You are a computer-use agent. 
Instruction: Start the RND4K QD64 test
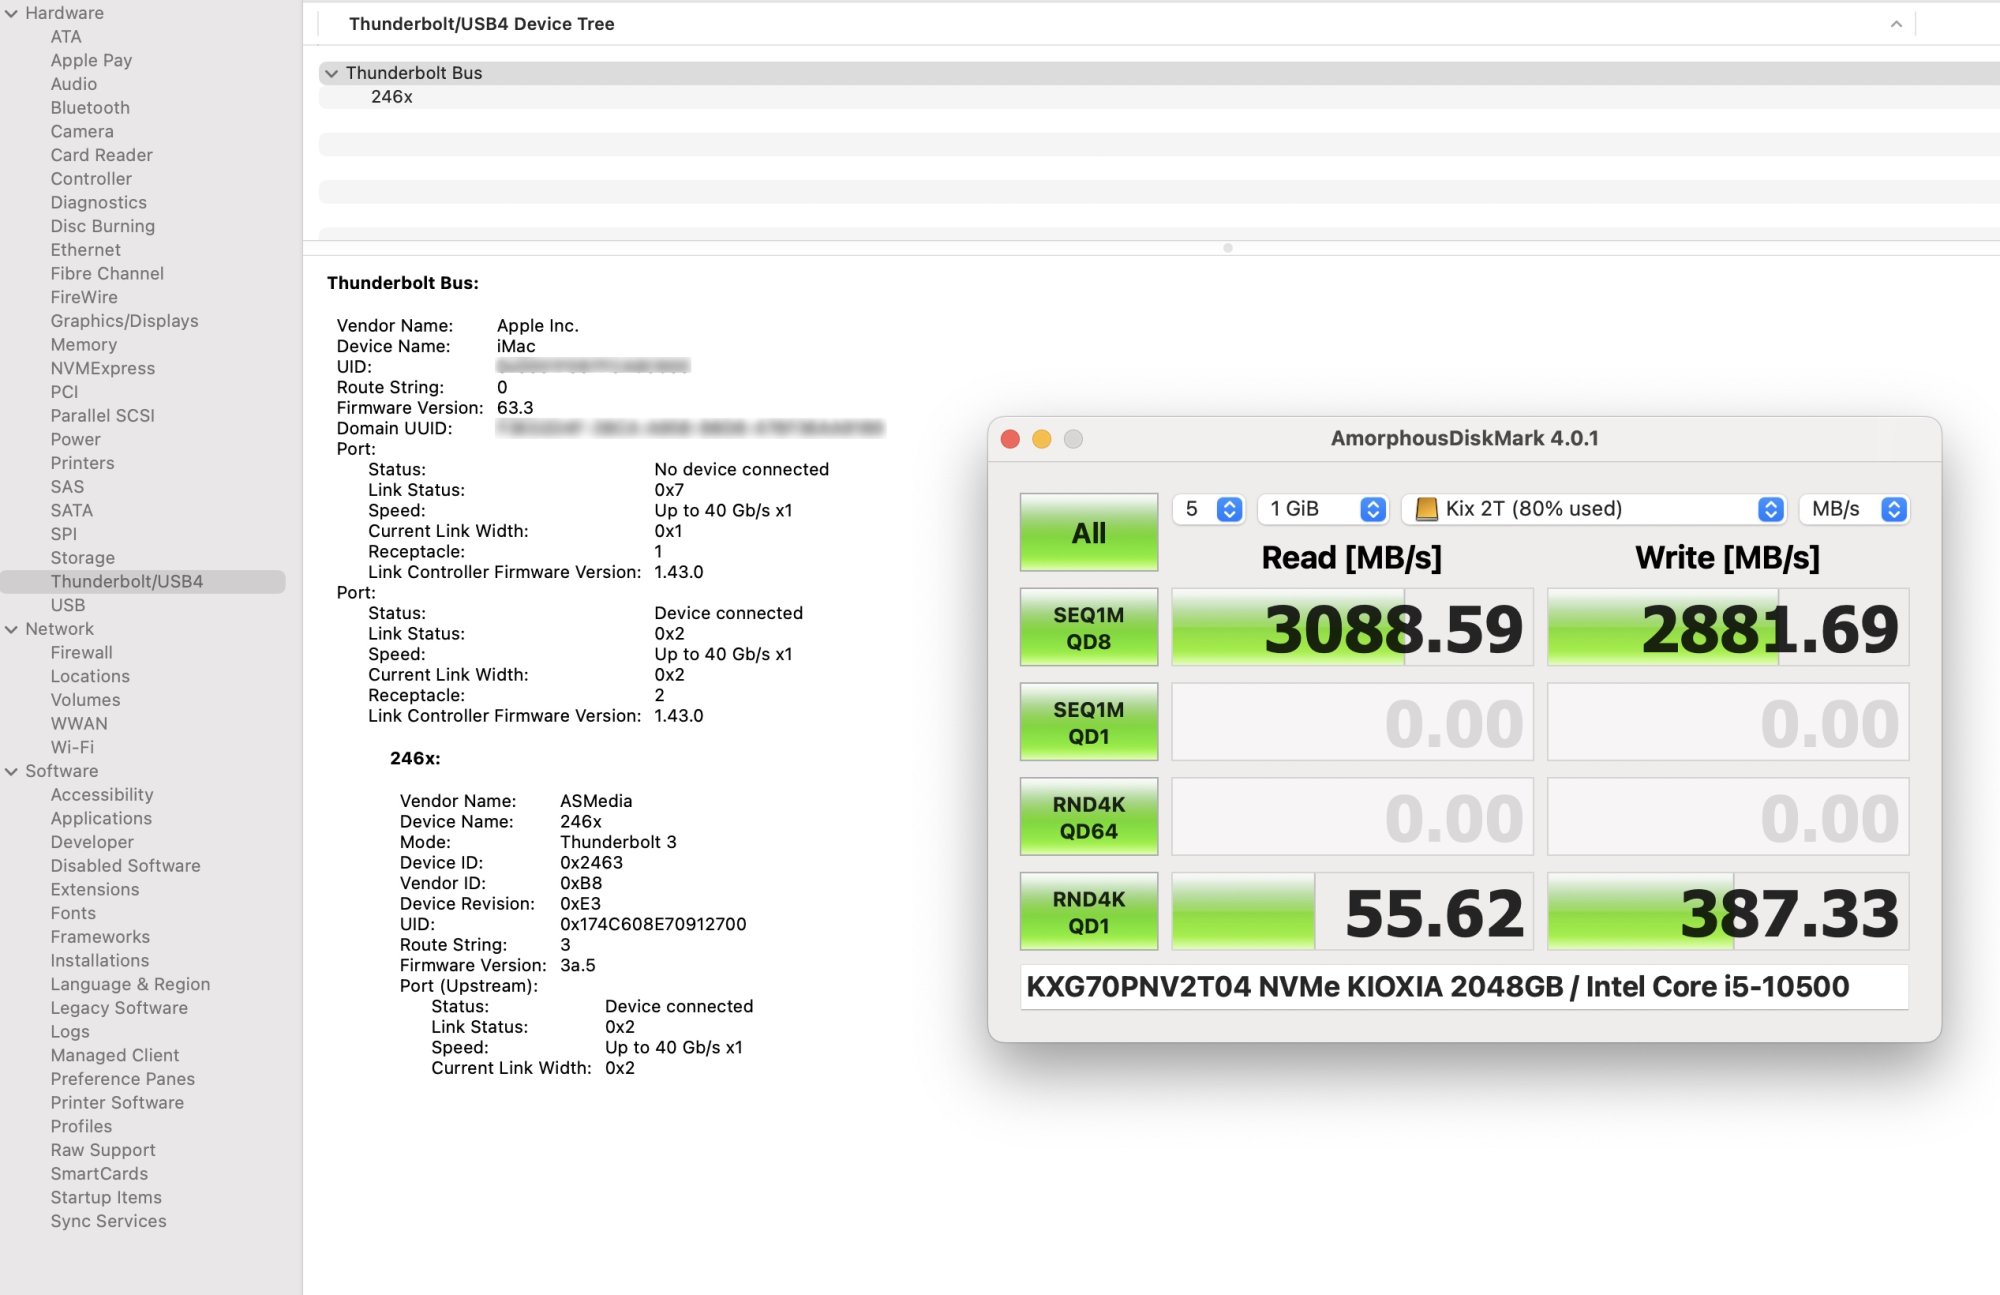(1088, 817)
